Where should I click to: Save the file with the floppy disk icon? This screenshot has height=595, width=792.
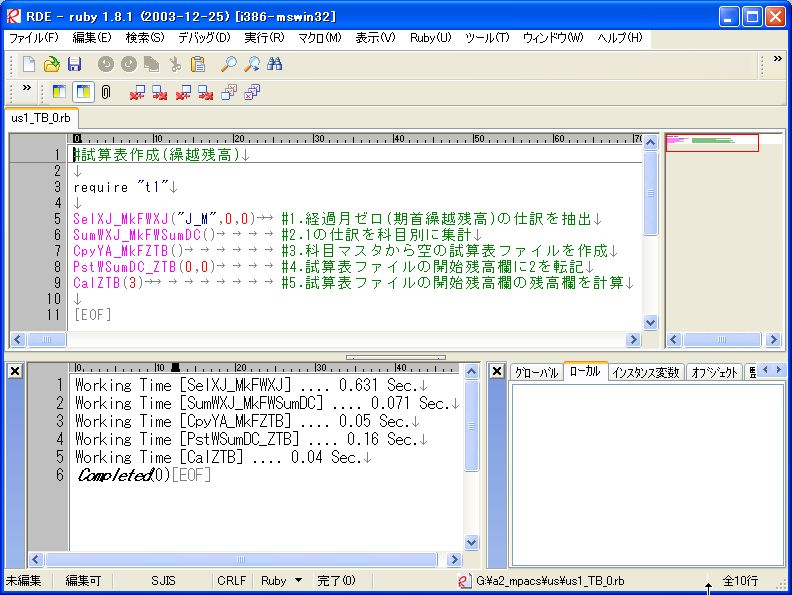click(74, 64)
